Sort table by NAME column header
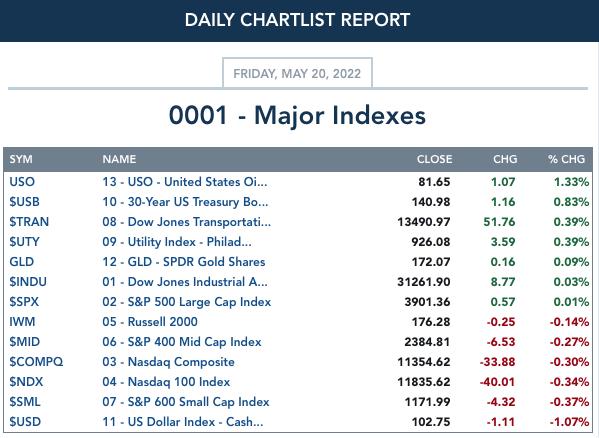 click(x=119, y=159)
